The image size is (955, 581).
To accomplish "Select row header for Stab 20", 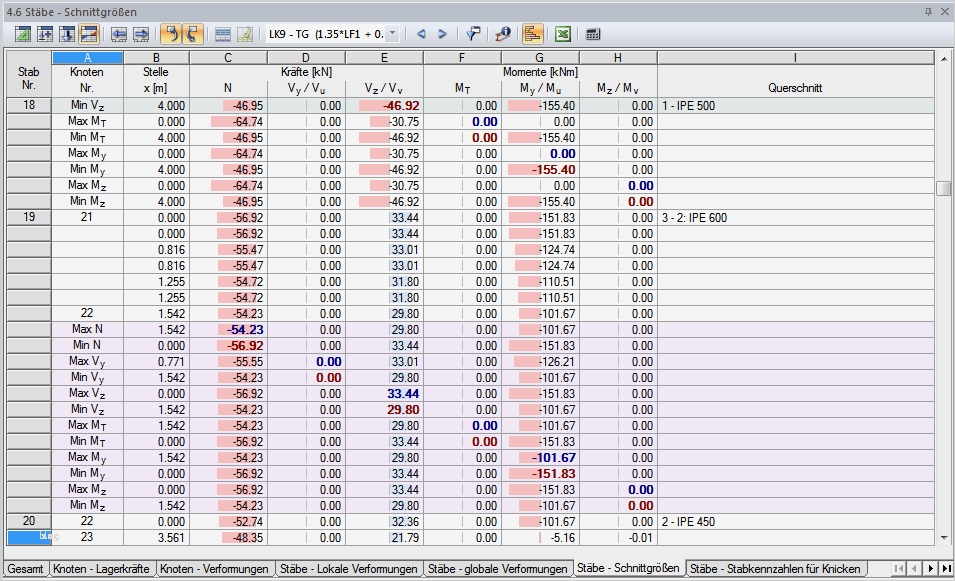I will (29, 521).
